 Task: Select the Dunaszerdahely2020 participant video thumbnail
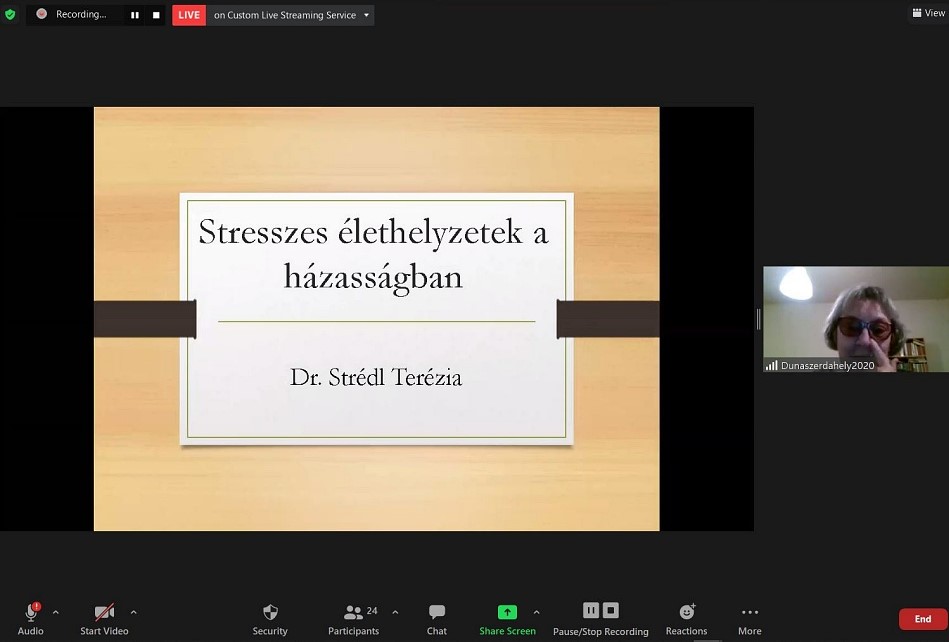click(x=855, y=319)
